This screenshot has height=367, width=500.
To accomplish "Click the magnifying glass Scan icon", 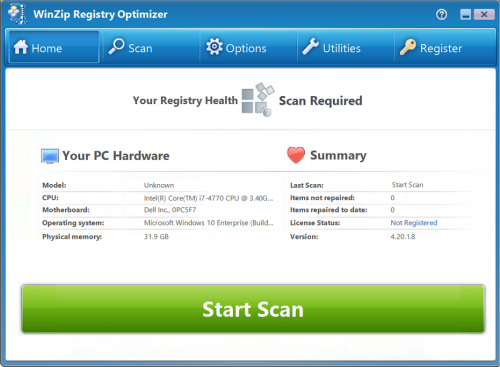I will pyautogui.click(x=116, y=46).
